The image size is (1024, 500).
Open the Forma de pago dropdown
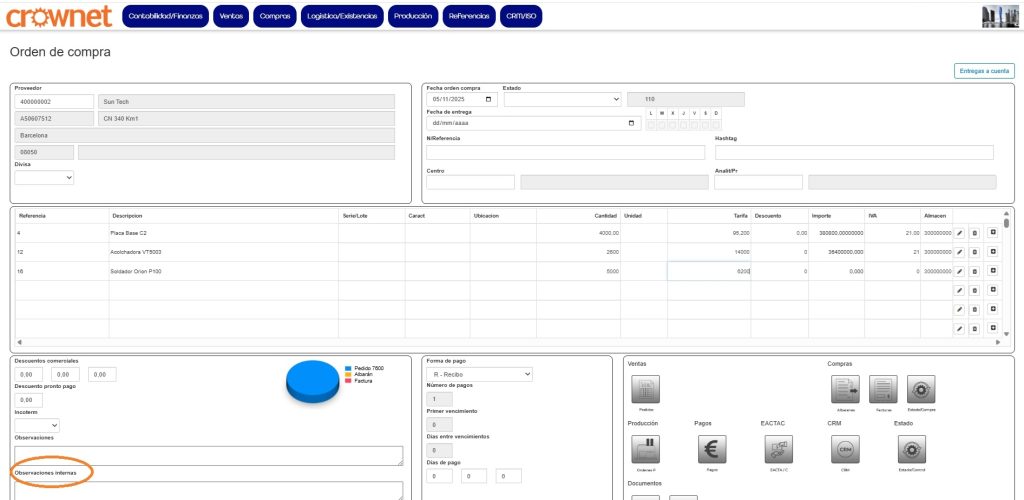[x=479, y=374]
